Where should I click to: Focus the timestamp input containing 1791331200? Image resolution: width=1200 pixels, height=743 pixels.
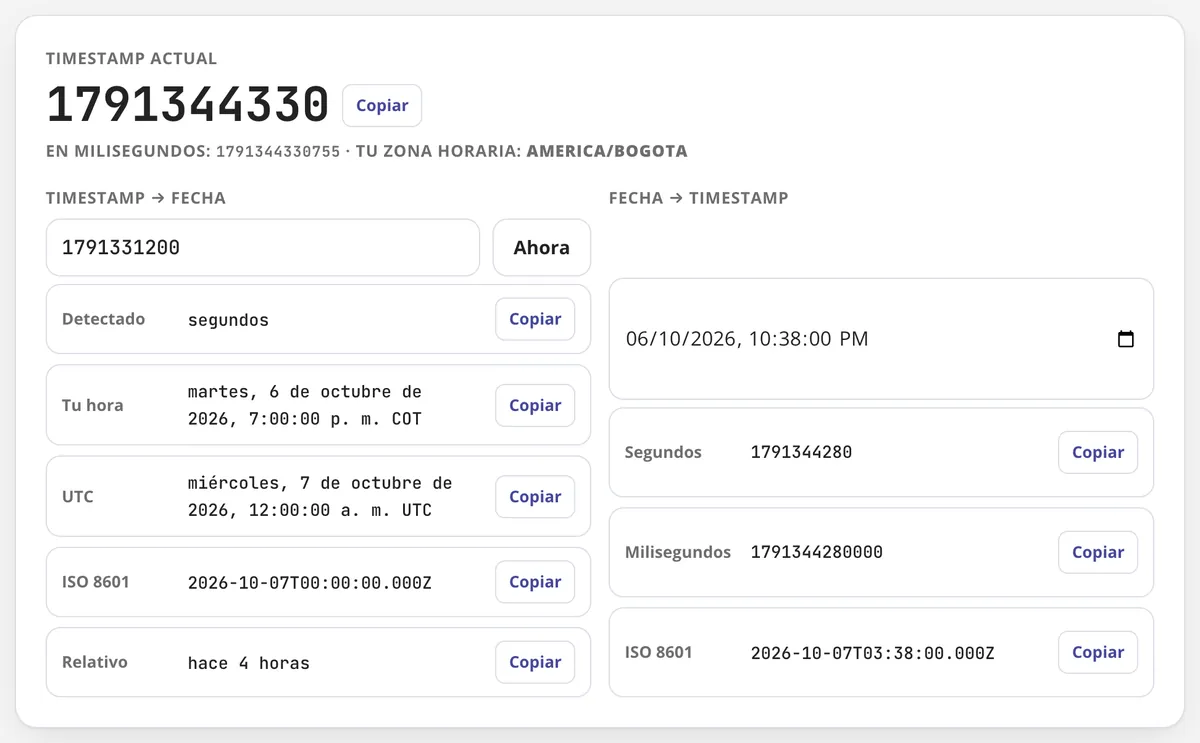click(x=263, y=248)
